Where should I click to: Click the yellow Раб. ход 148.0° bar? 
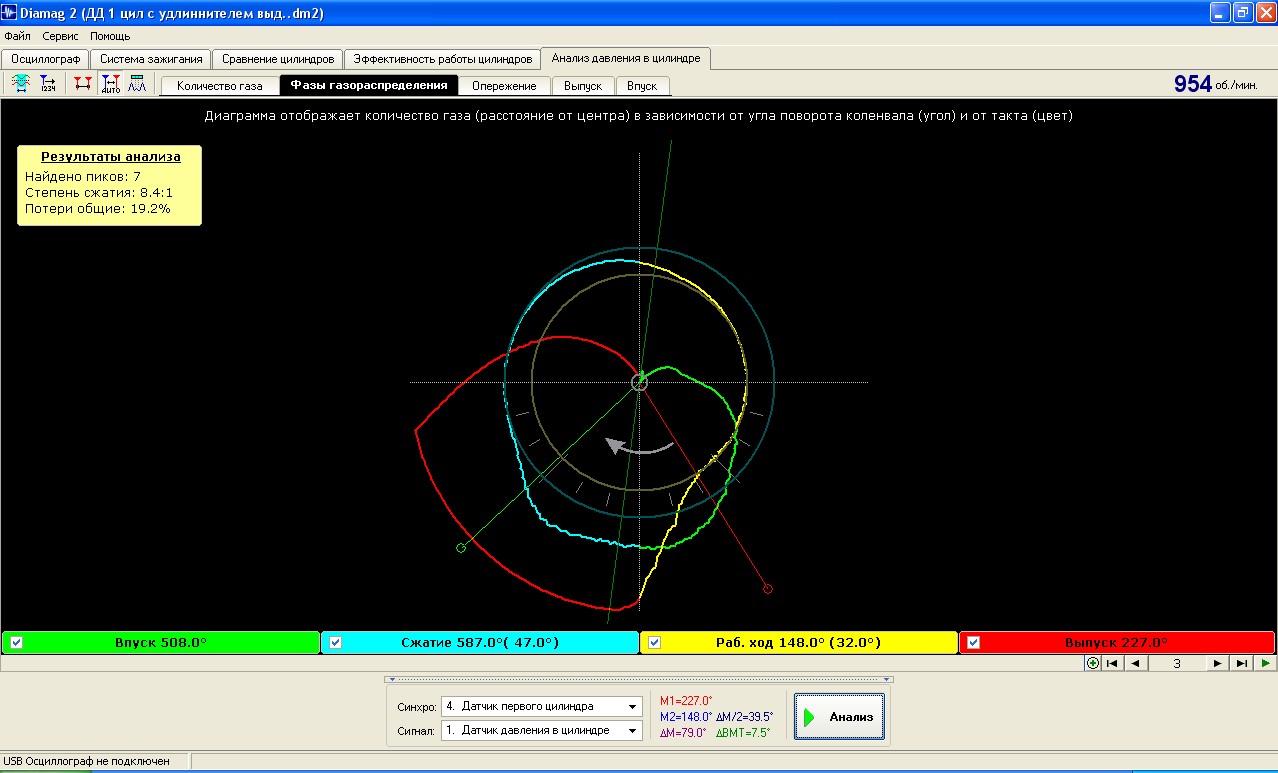(x=799, y=643)
